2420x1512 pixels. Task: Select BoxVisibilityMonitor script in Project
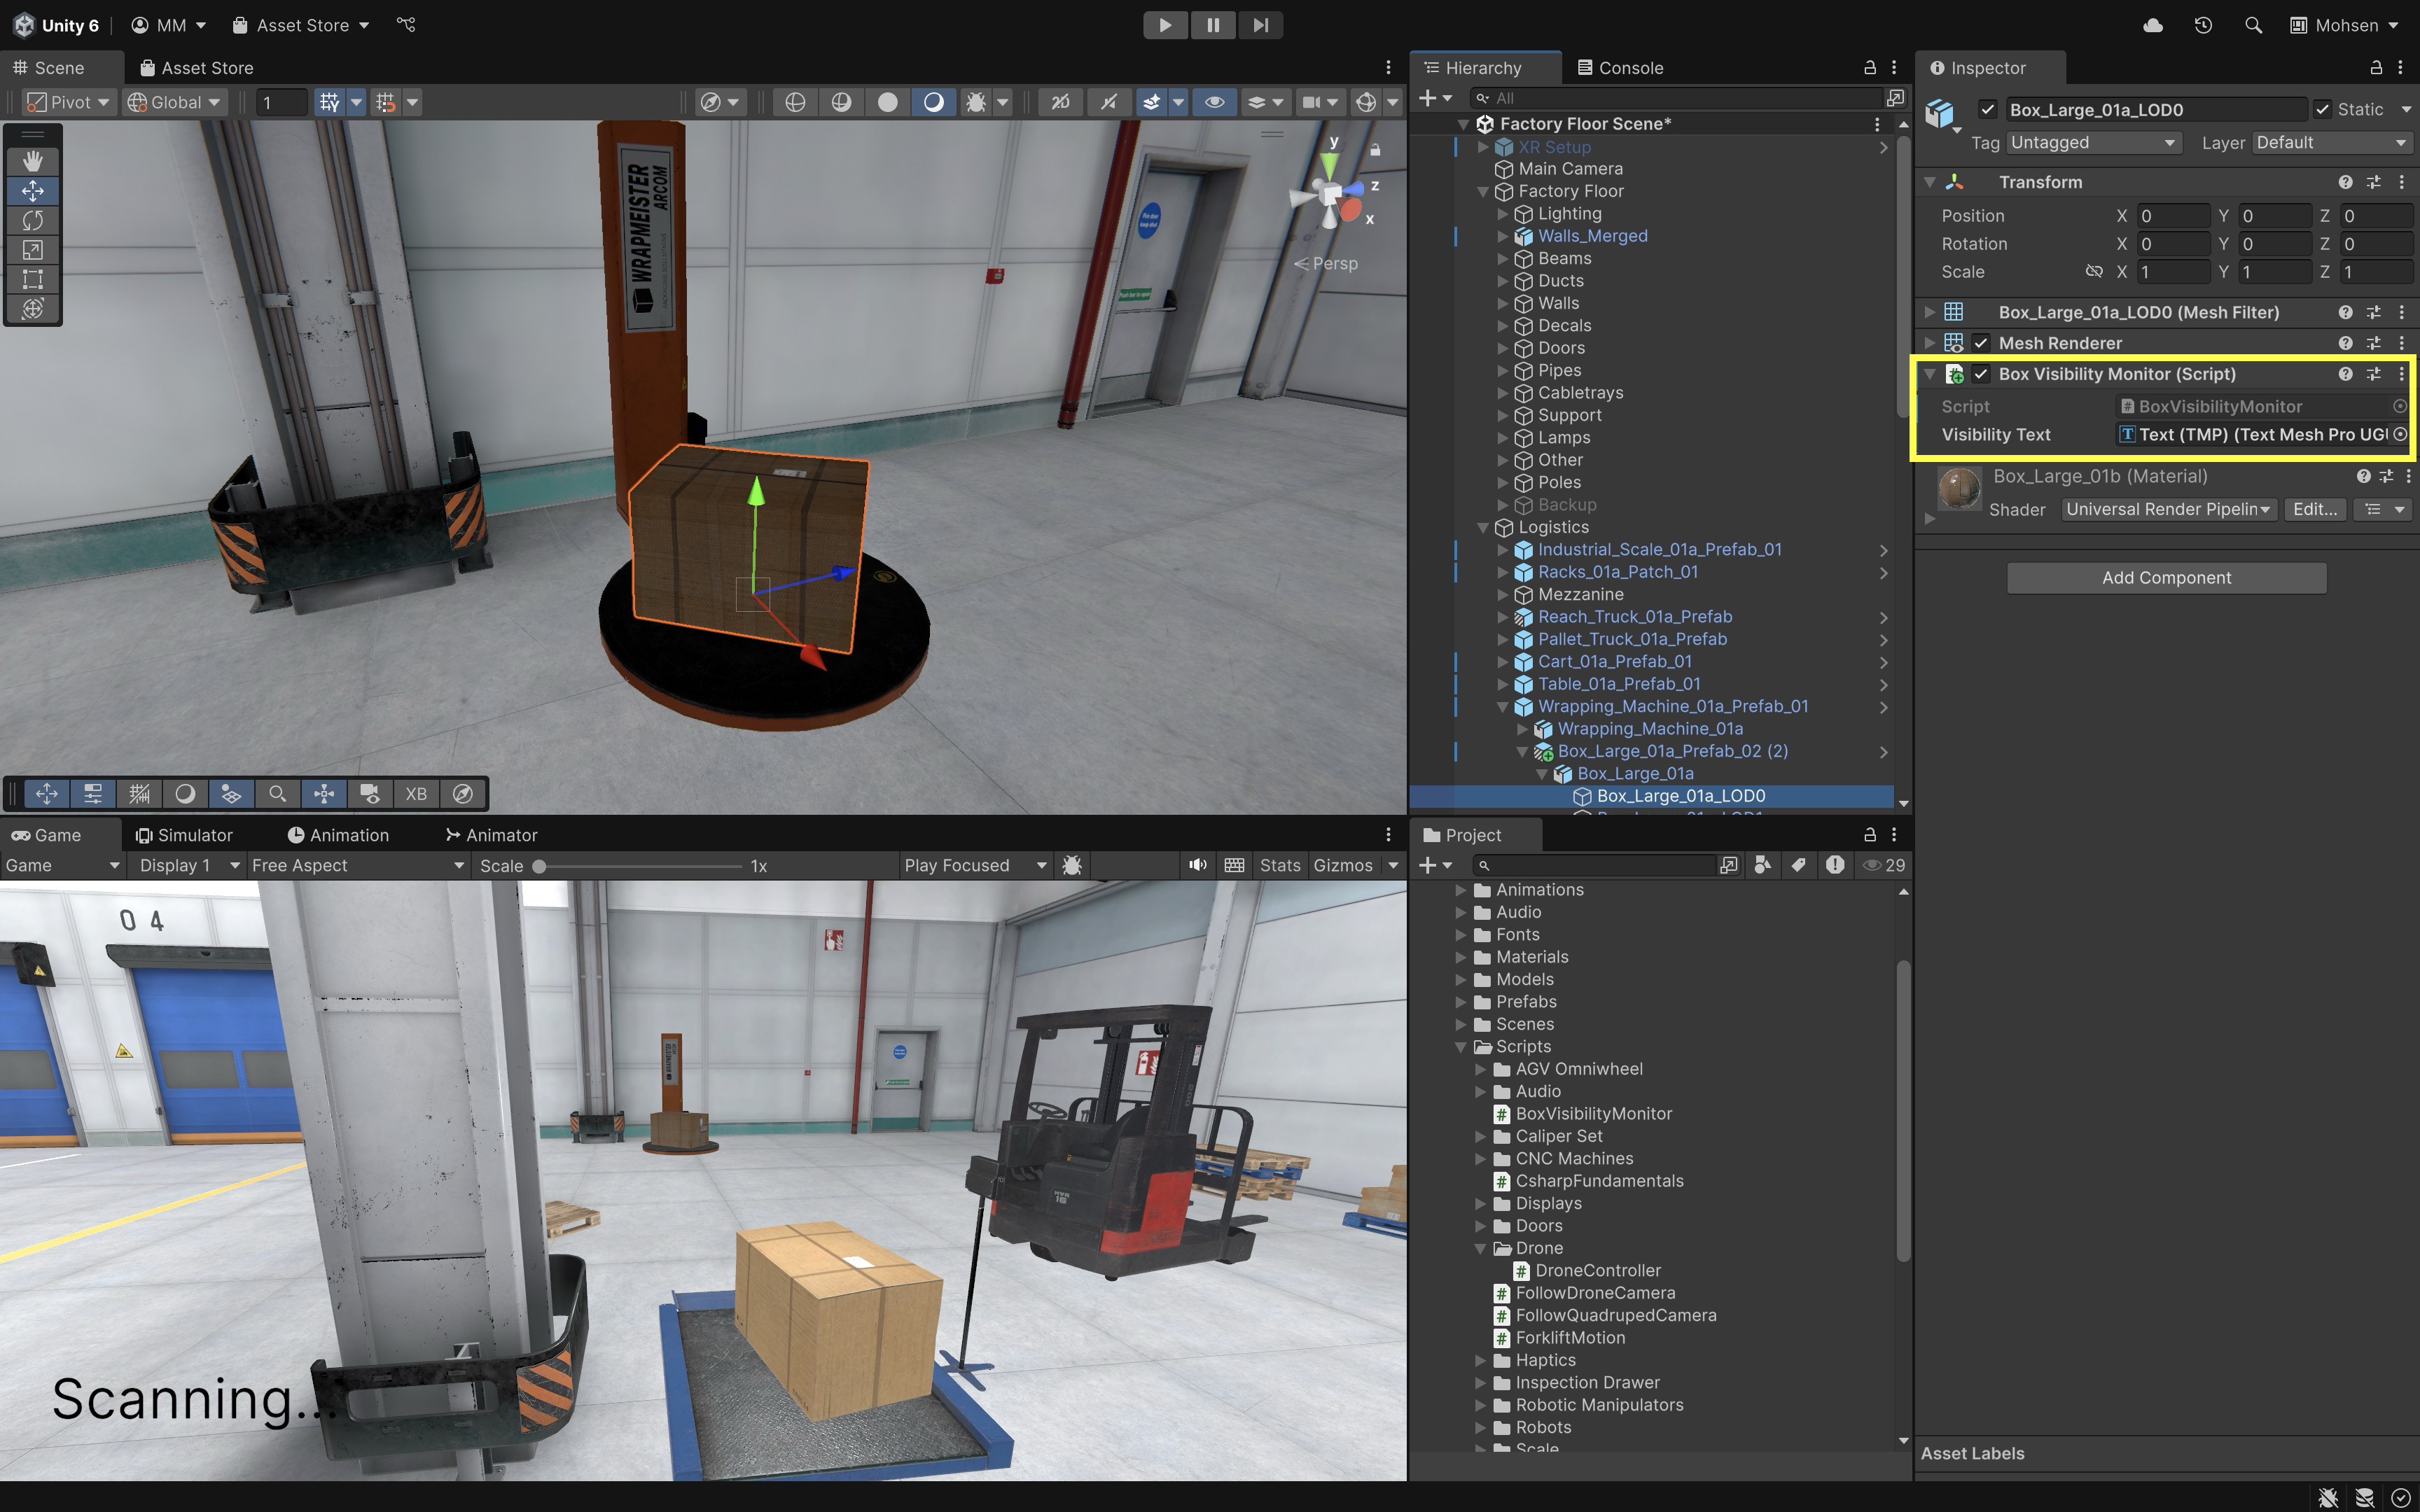pyautogui.click(x=1592, y=1114)
